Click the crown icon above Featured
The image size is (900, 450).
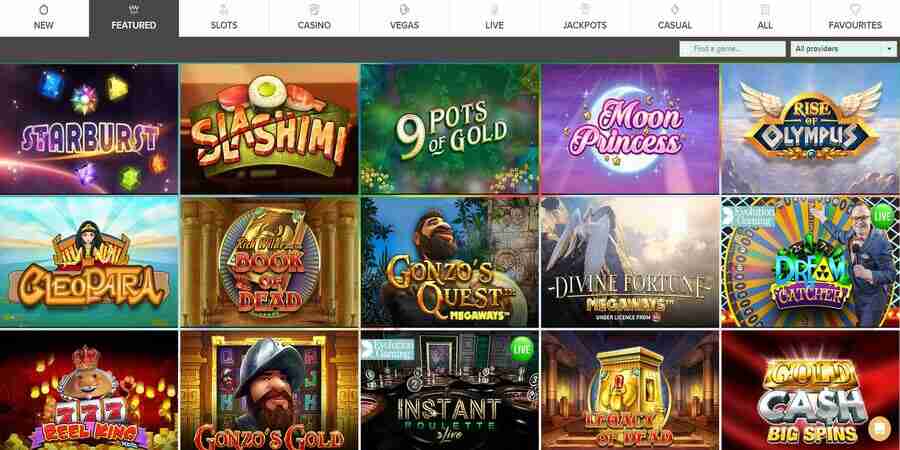coord(134,10)
